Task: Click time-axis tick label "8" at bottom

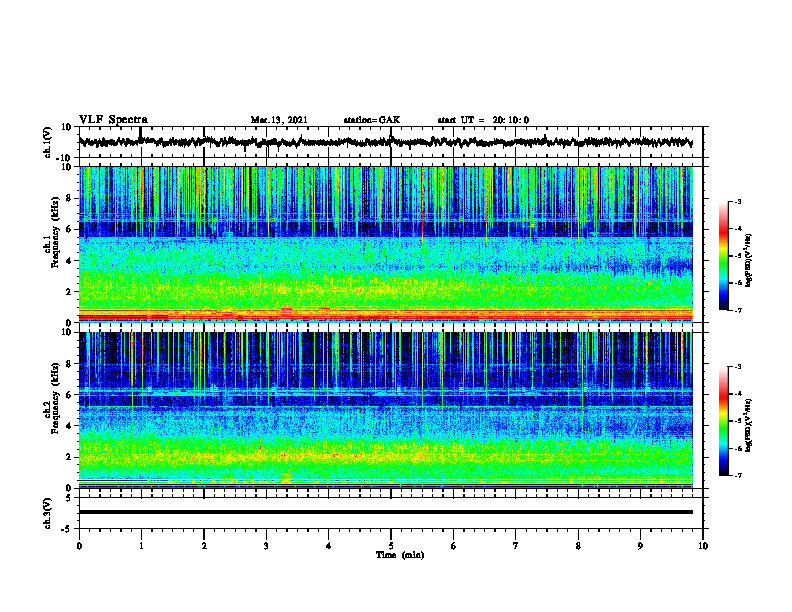Action: 578,546
